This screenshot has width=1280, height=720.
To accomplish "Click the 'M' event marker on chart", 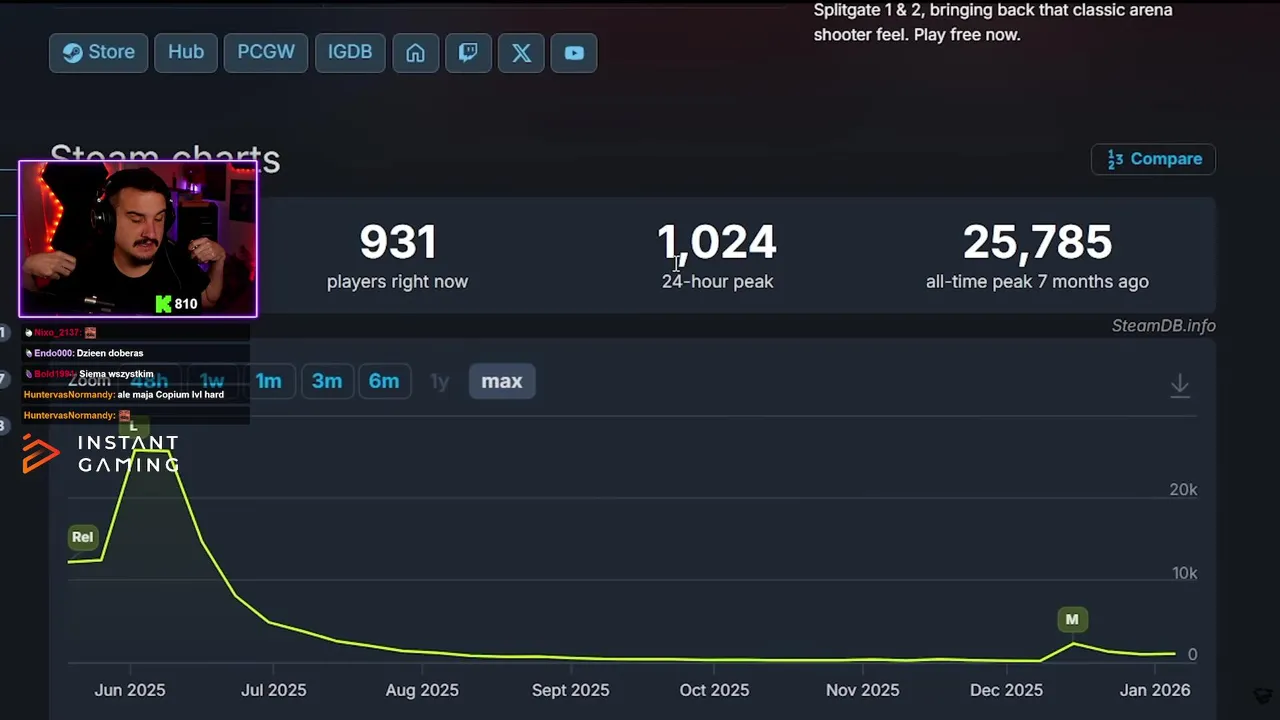I will 1072,620.
